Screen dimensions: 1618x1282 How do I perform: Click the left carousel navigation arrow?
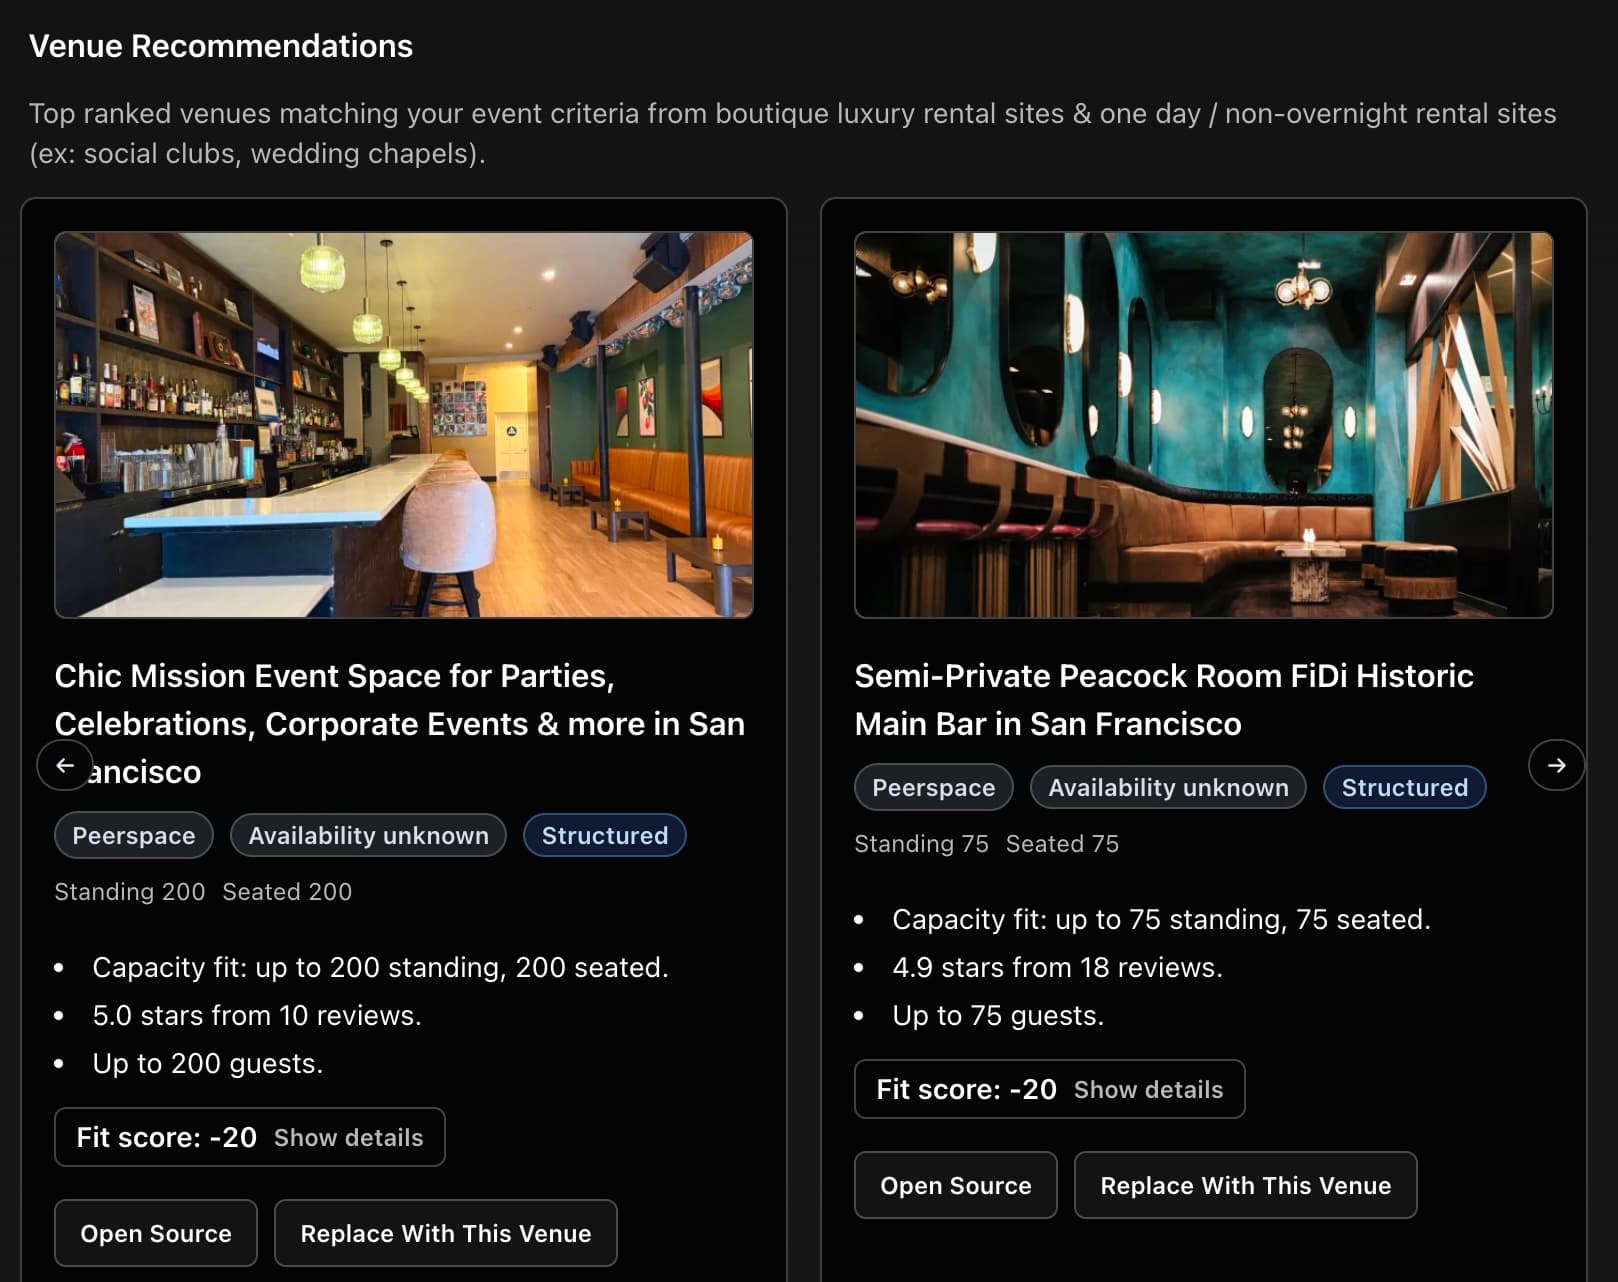[64, 764]
